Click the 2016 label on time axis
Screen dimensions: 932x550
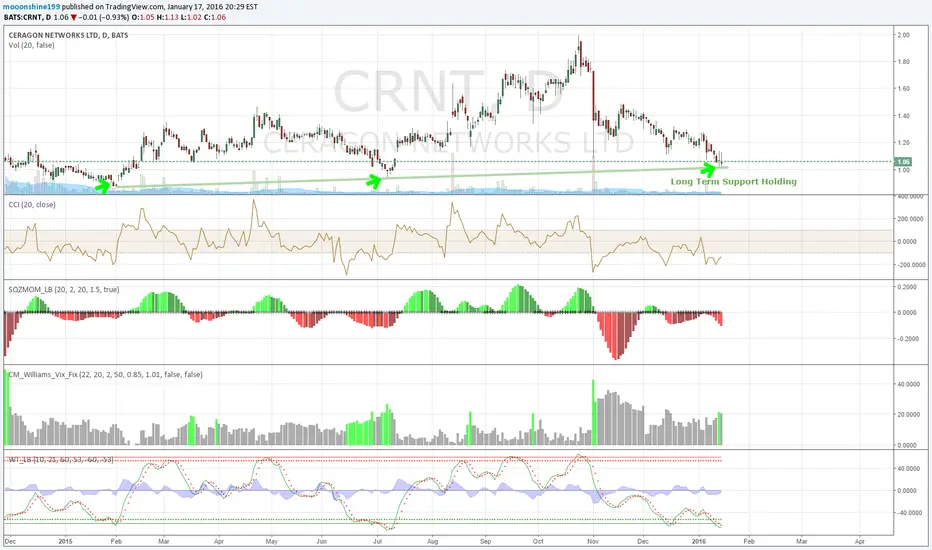coord(699,542)
